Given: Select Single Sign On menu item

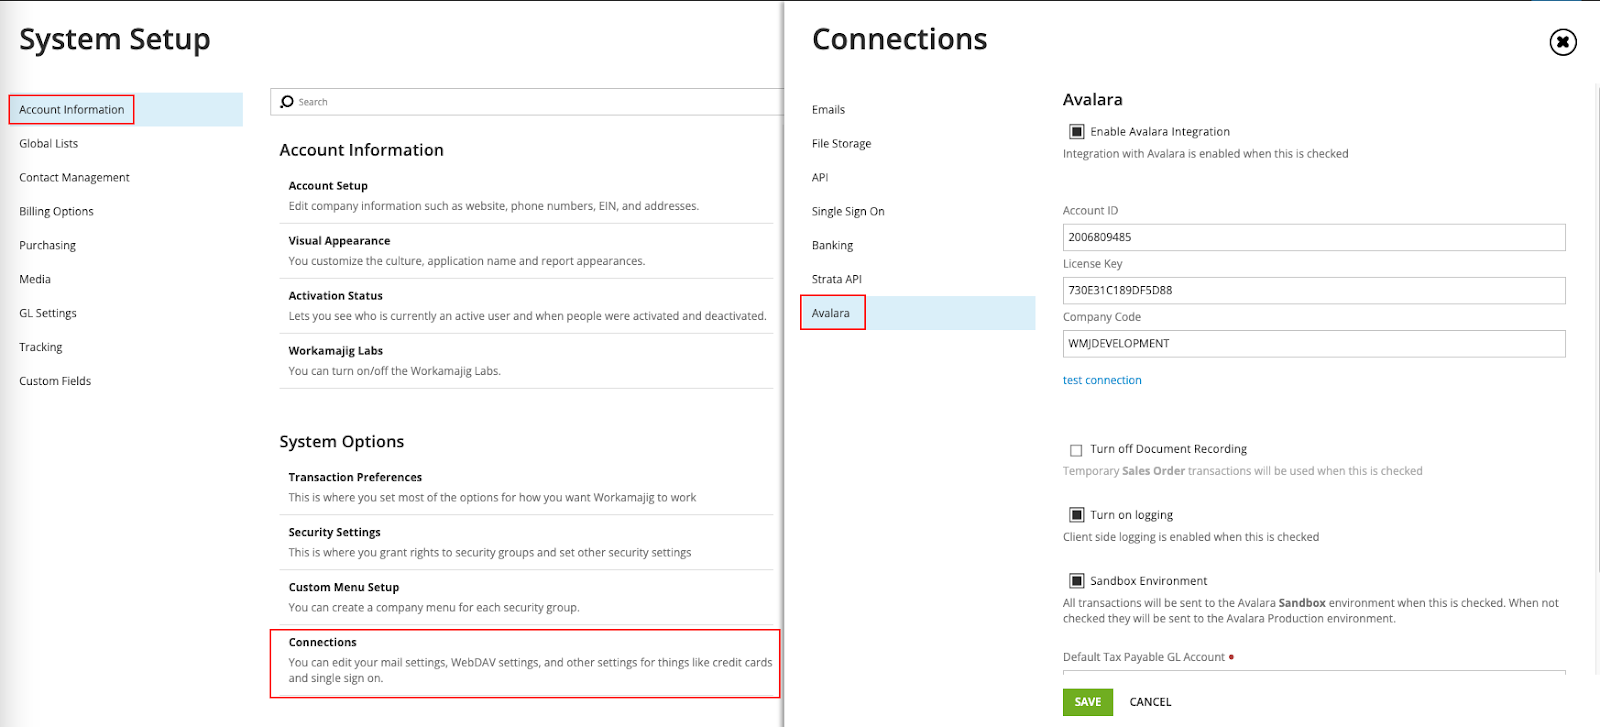Looking at the screenshot, I should coord(848,212).
